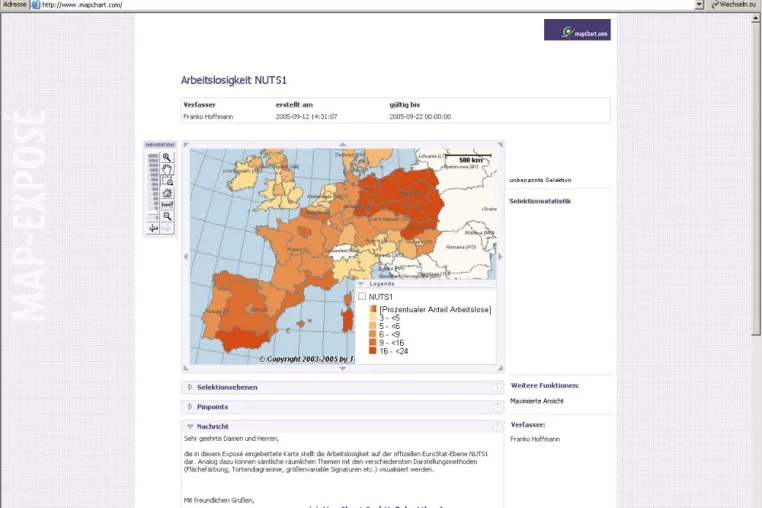Viewport: 762px width, 508px height.
Task: Collapse the Nachricht section
Action: pyautogui.click(x=190, y=426)
